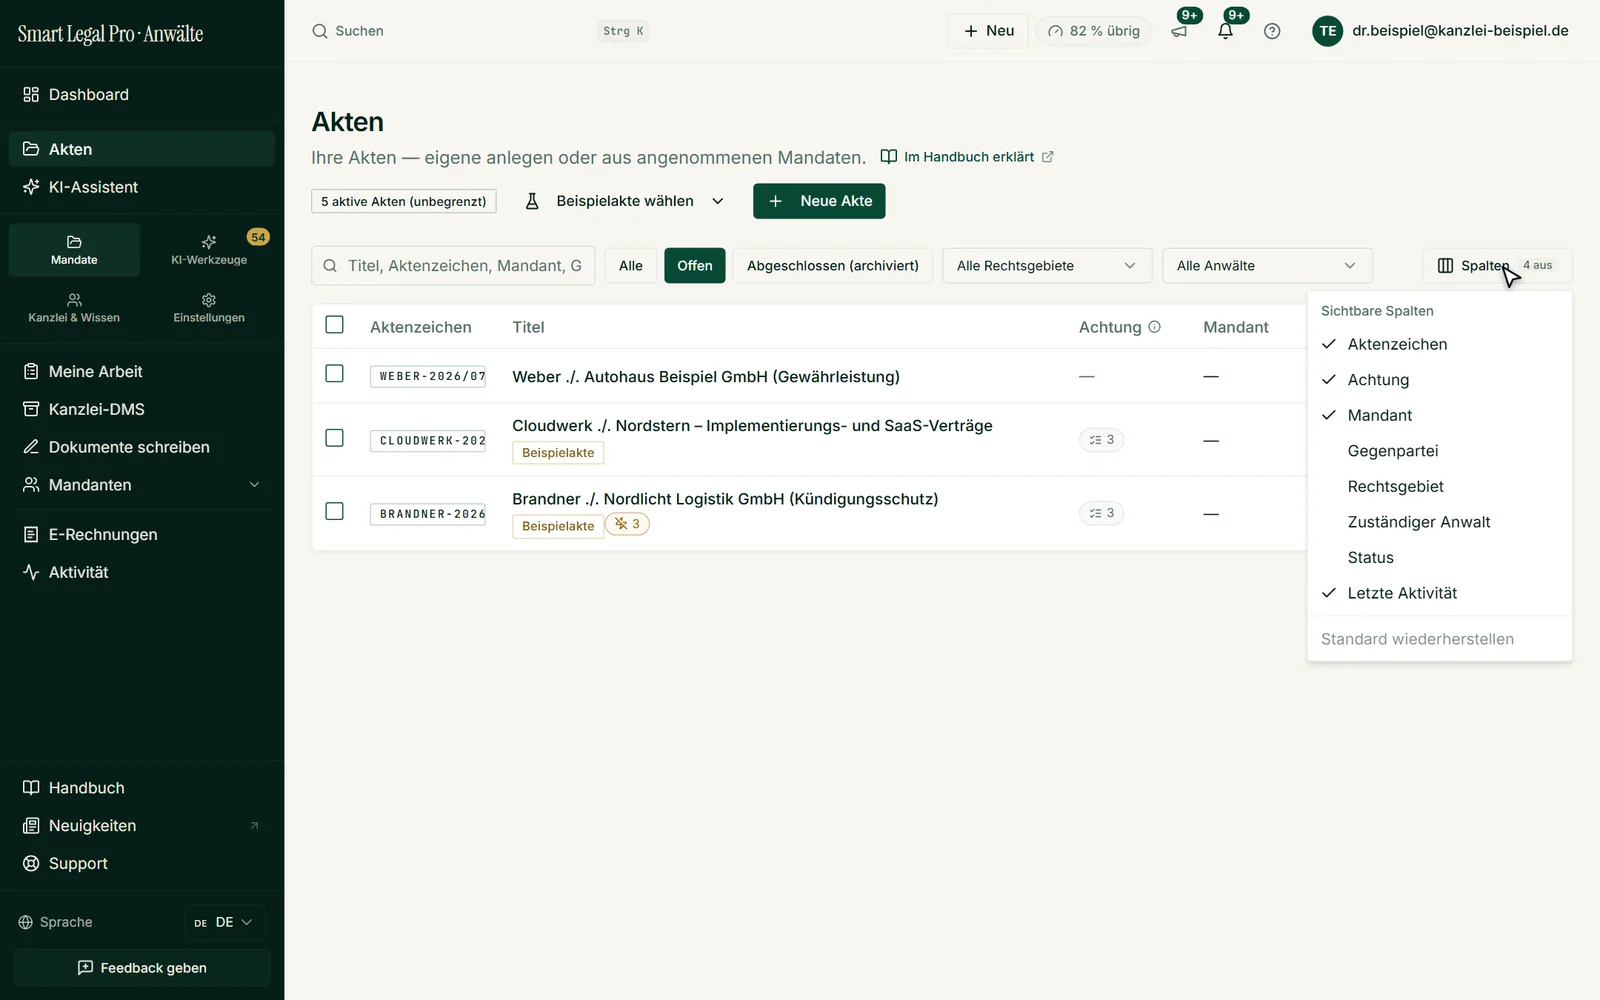
Task: Click the Titel column header
Action: [528, 327]
